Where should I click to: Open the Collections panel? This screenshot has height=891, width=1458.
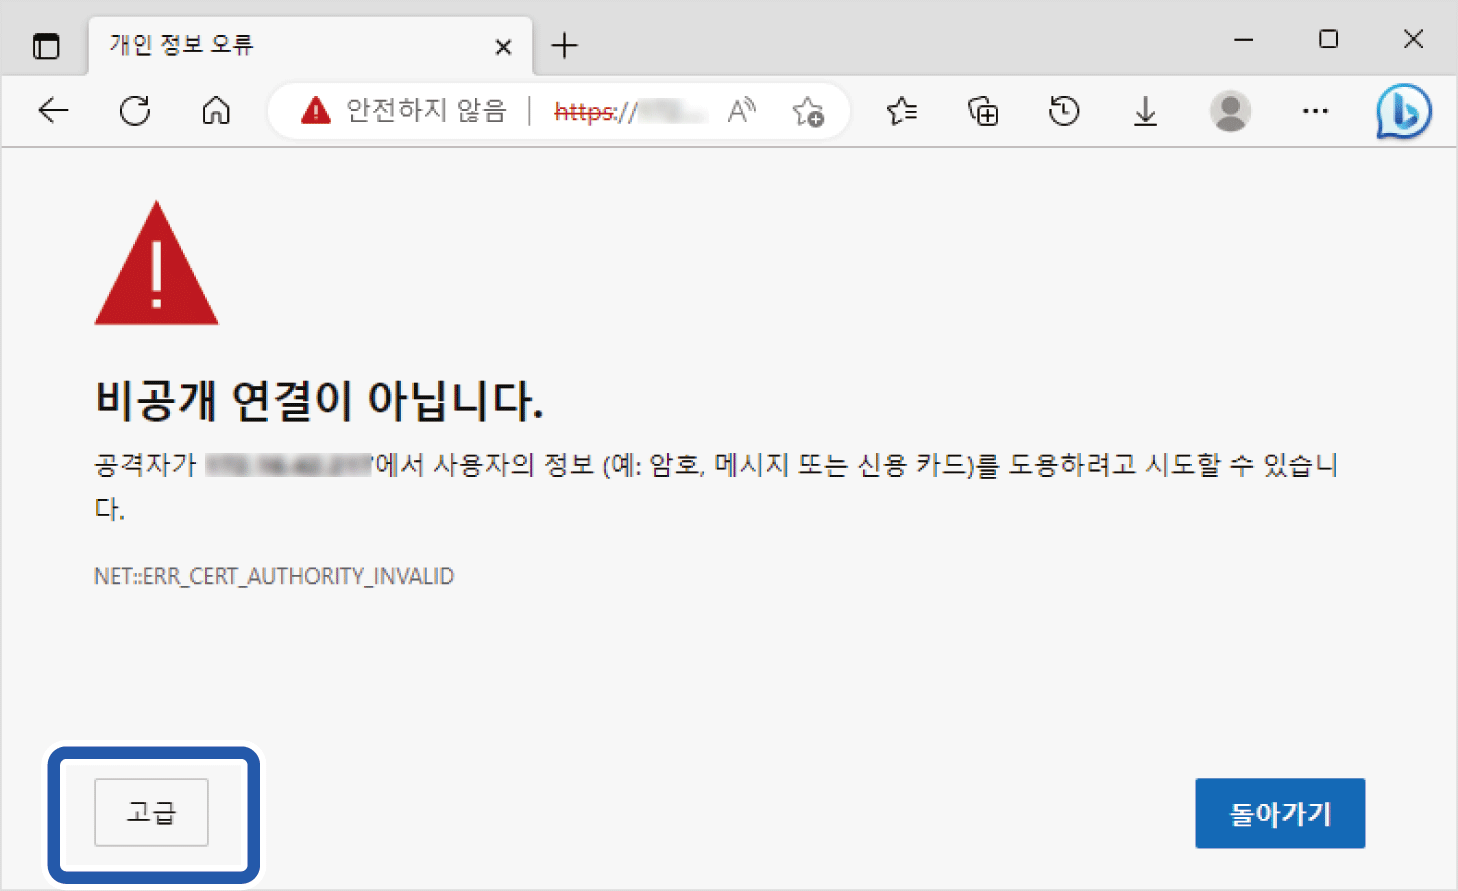point(983,111)
